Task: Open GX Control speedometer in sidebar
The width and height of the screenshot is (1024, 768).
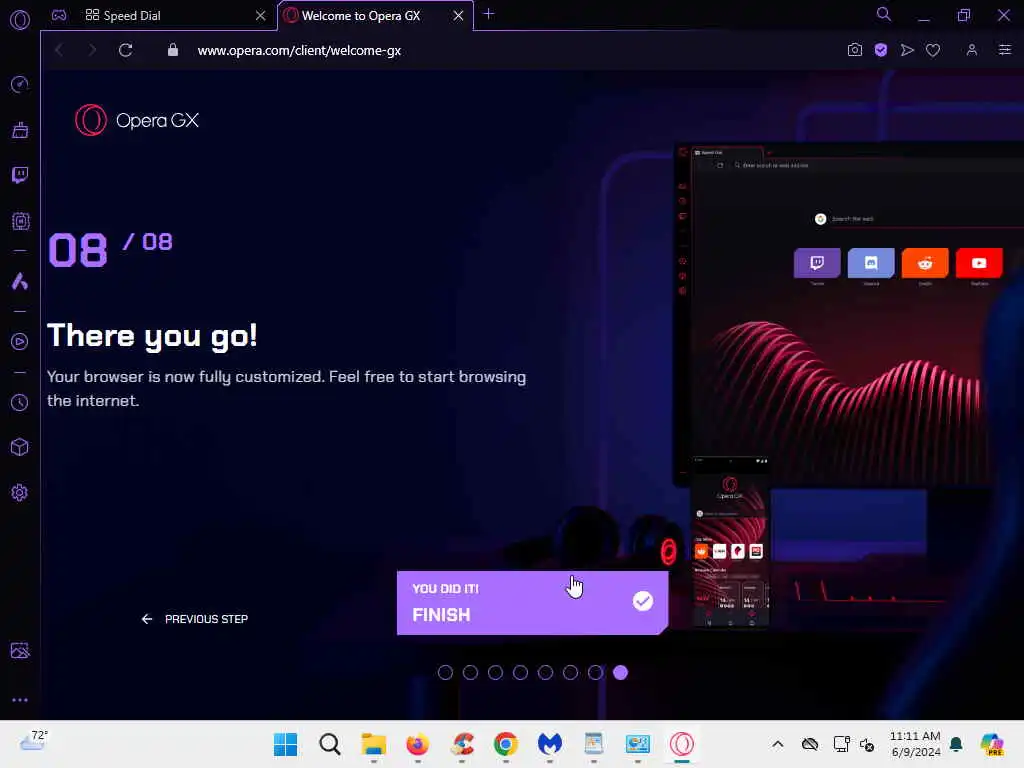Action: pos(20,84)
